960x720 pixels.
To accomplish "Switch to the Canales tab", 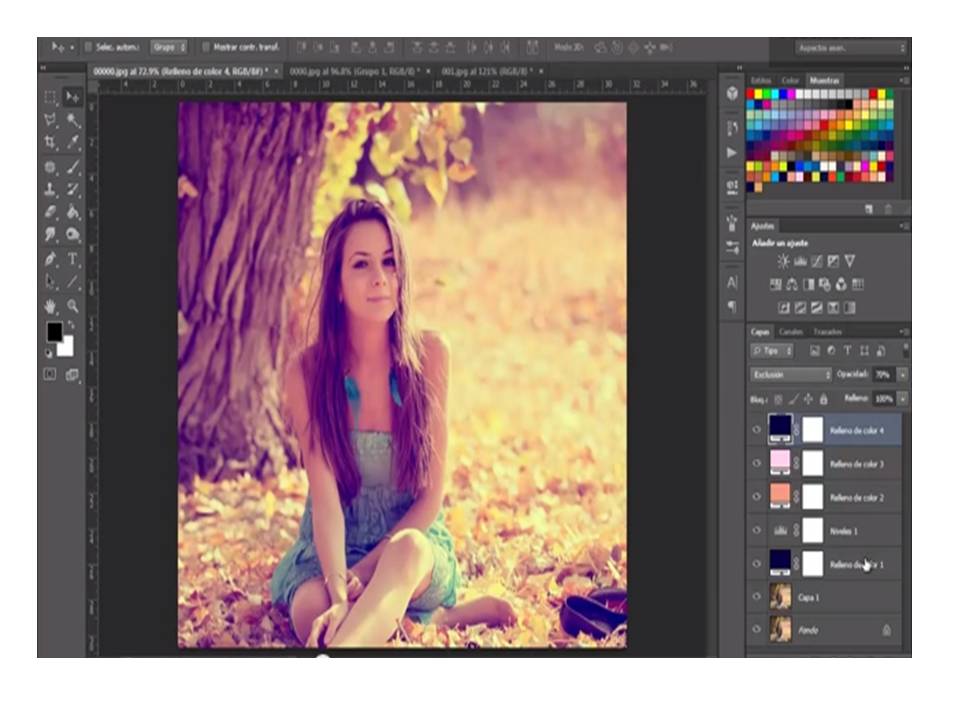I will tap(792, 332).
